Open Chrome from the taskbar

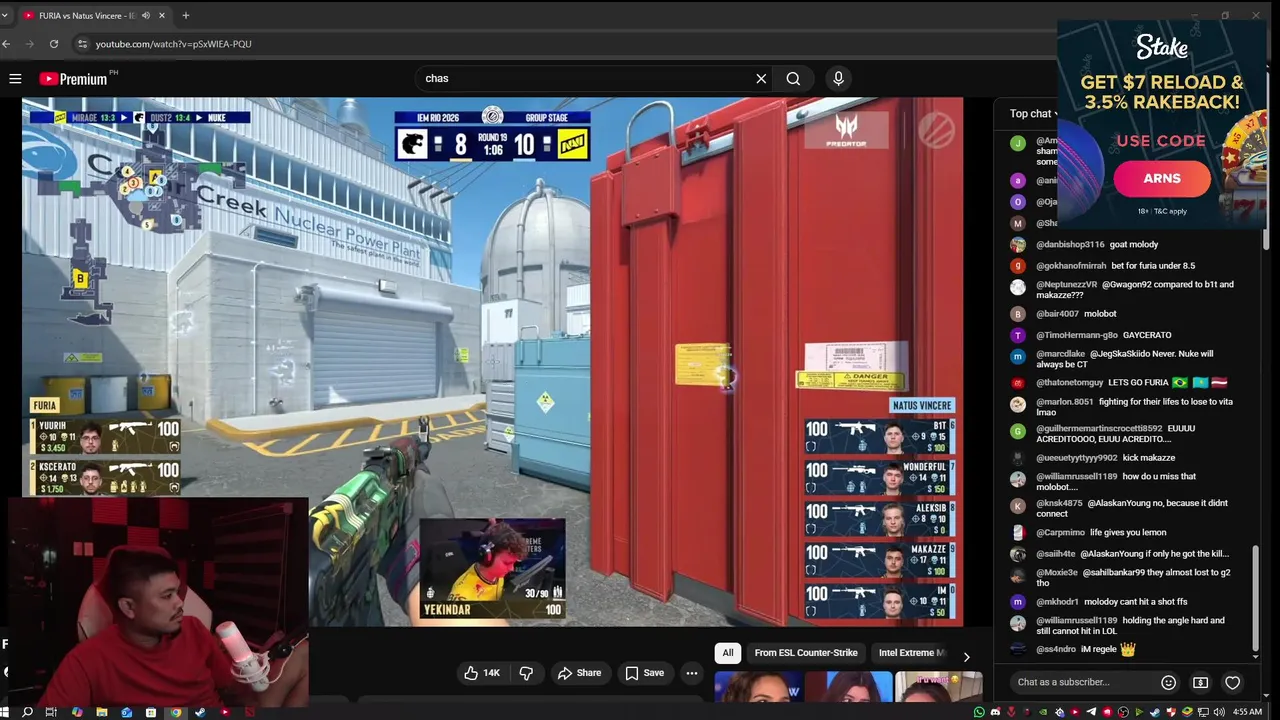coord(175,712)
